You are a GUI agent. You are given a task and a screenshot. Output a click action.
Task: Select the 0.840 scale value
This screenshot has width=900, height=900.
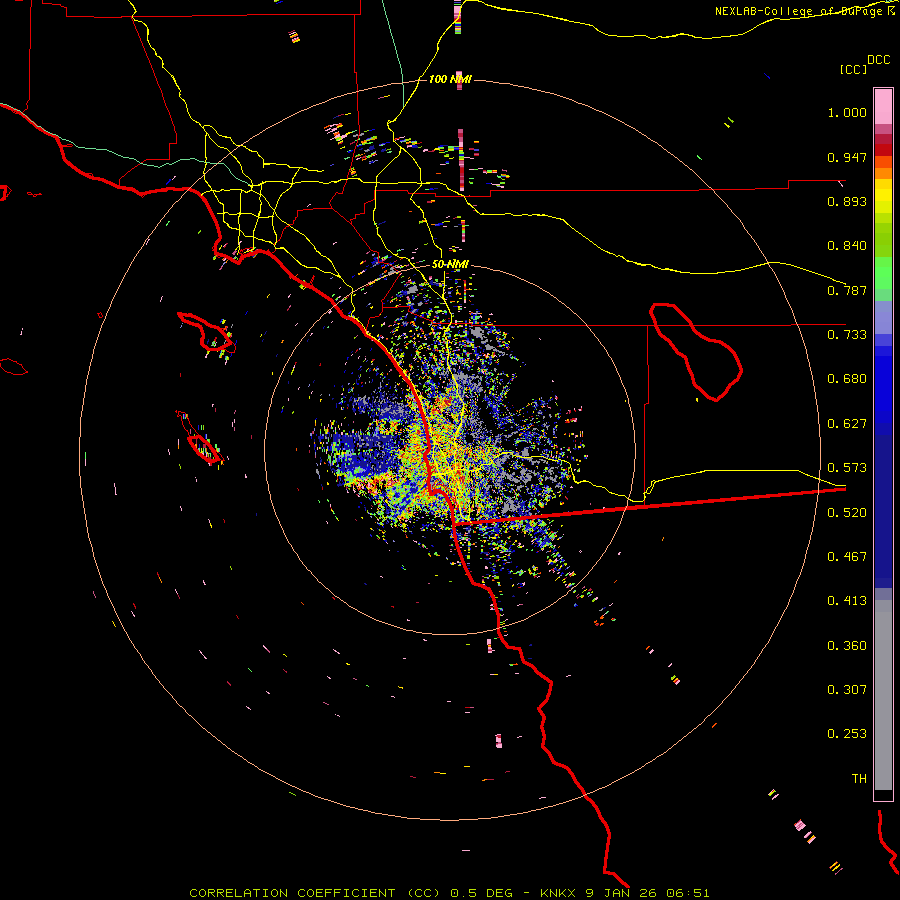pos(847,246)
